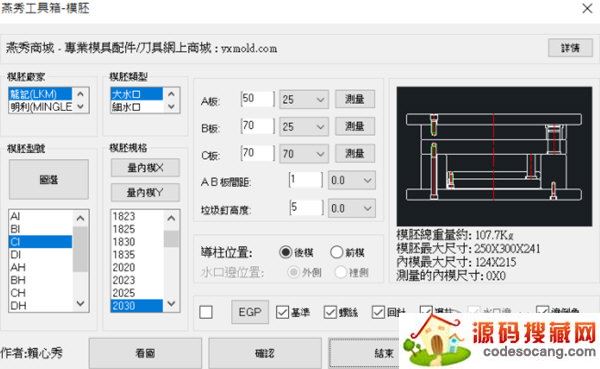Select size 2025 in the spec list
This screenshot has width=600, height=369.
(x=137, y=293)
